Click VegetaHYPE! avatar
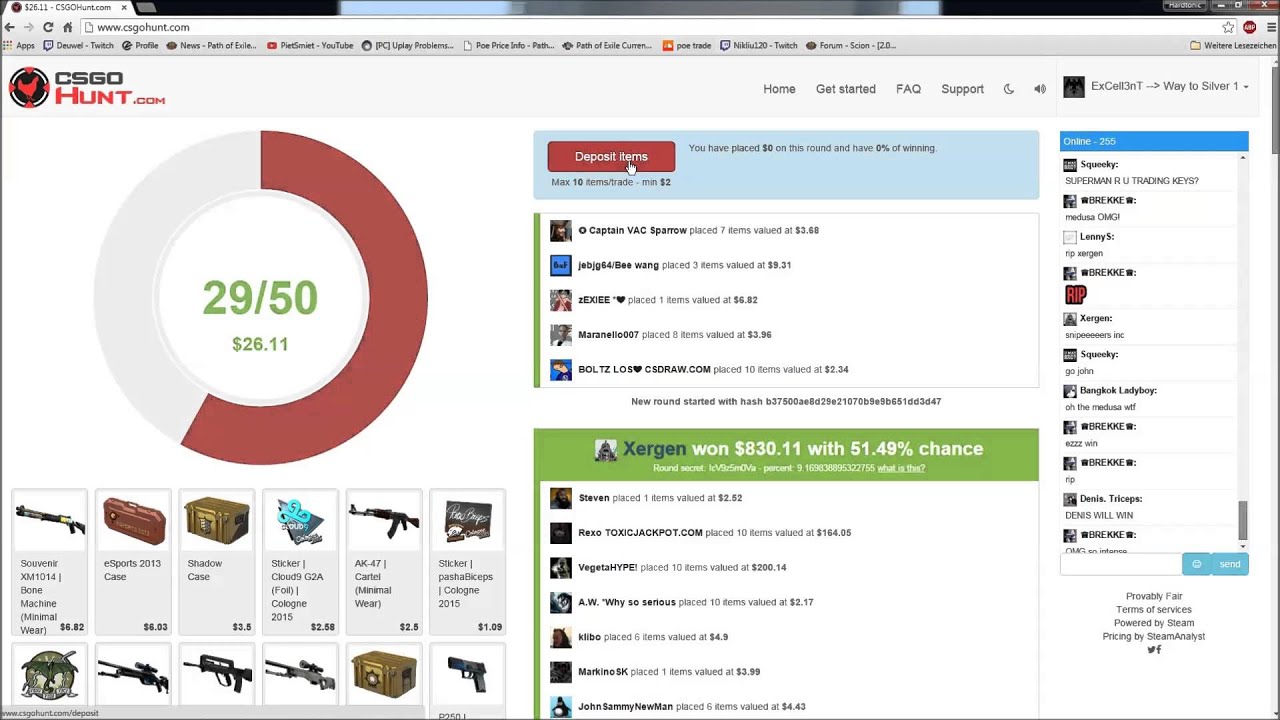This screenshot has height=720, width=1280. click(x=561, y=567)
